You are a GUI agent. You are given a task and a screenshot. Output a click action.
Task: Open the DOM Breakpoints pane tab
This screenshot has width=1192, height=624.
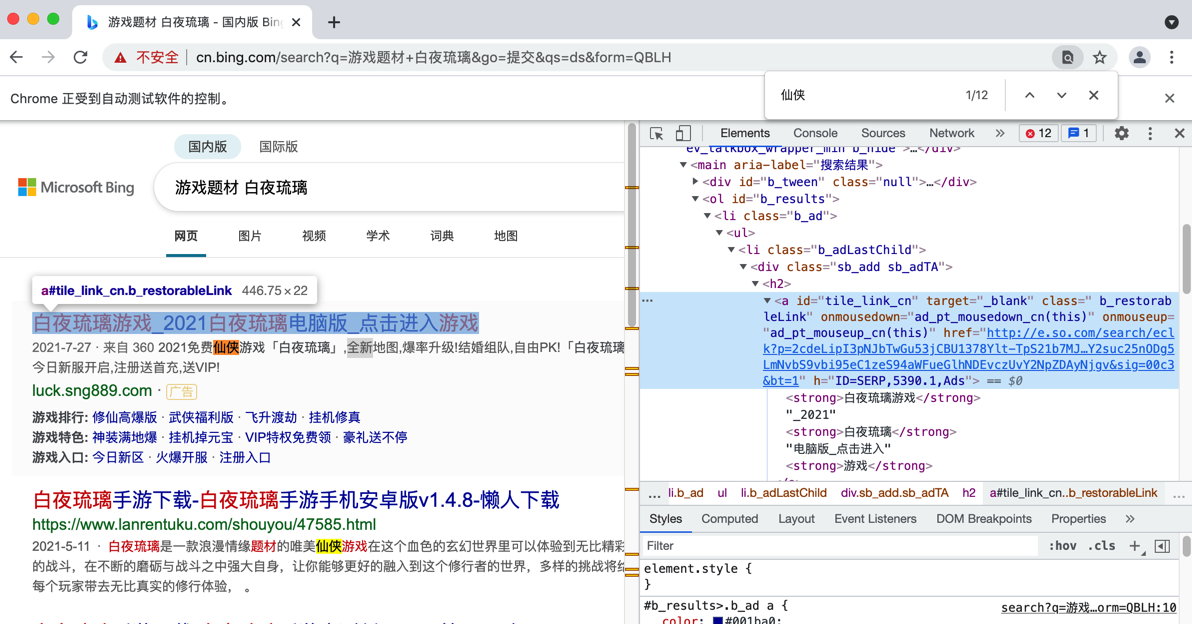click(x=984, y=518)
